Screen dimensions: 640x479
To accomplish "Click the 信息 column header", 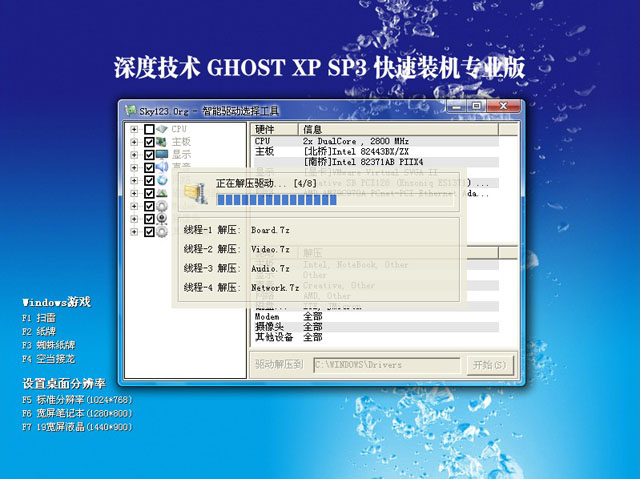I will (398, 129).
